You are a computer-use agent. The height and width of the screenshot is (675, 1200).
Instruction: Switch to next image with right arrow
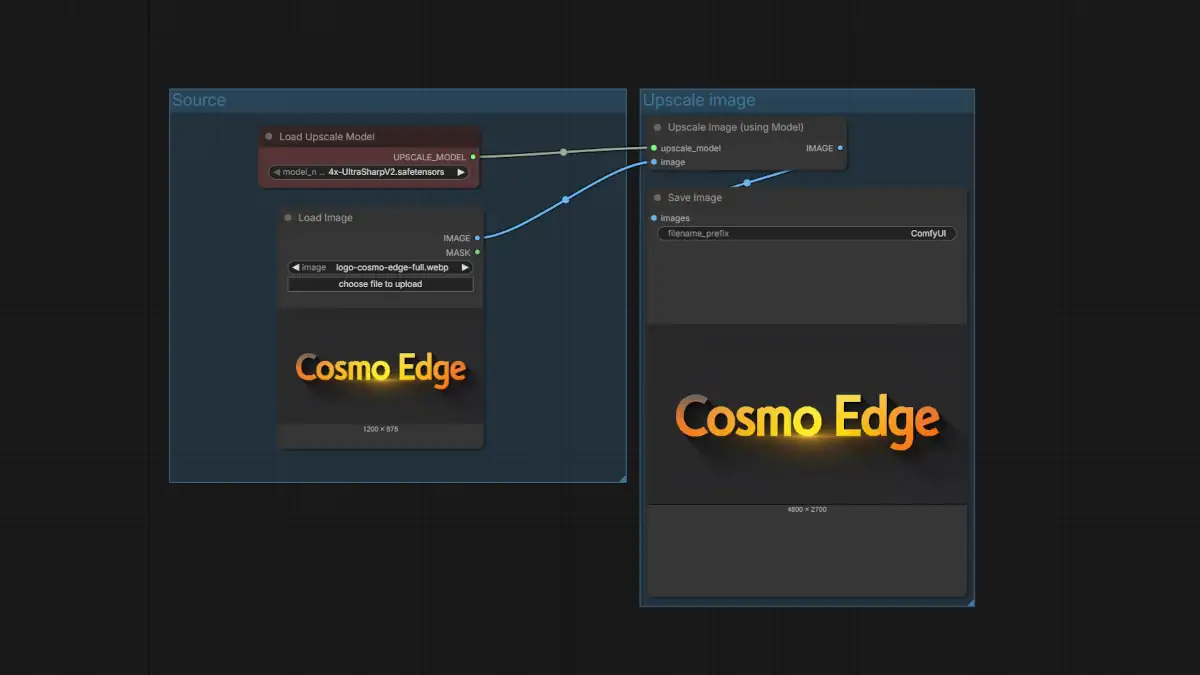466,268
